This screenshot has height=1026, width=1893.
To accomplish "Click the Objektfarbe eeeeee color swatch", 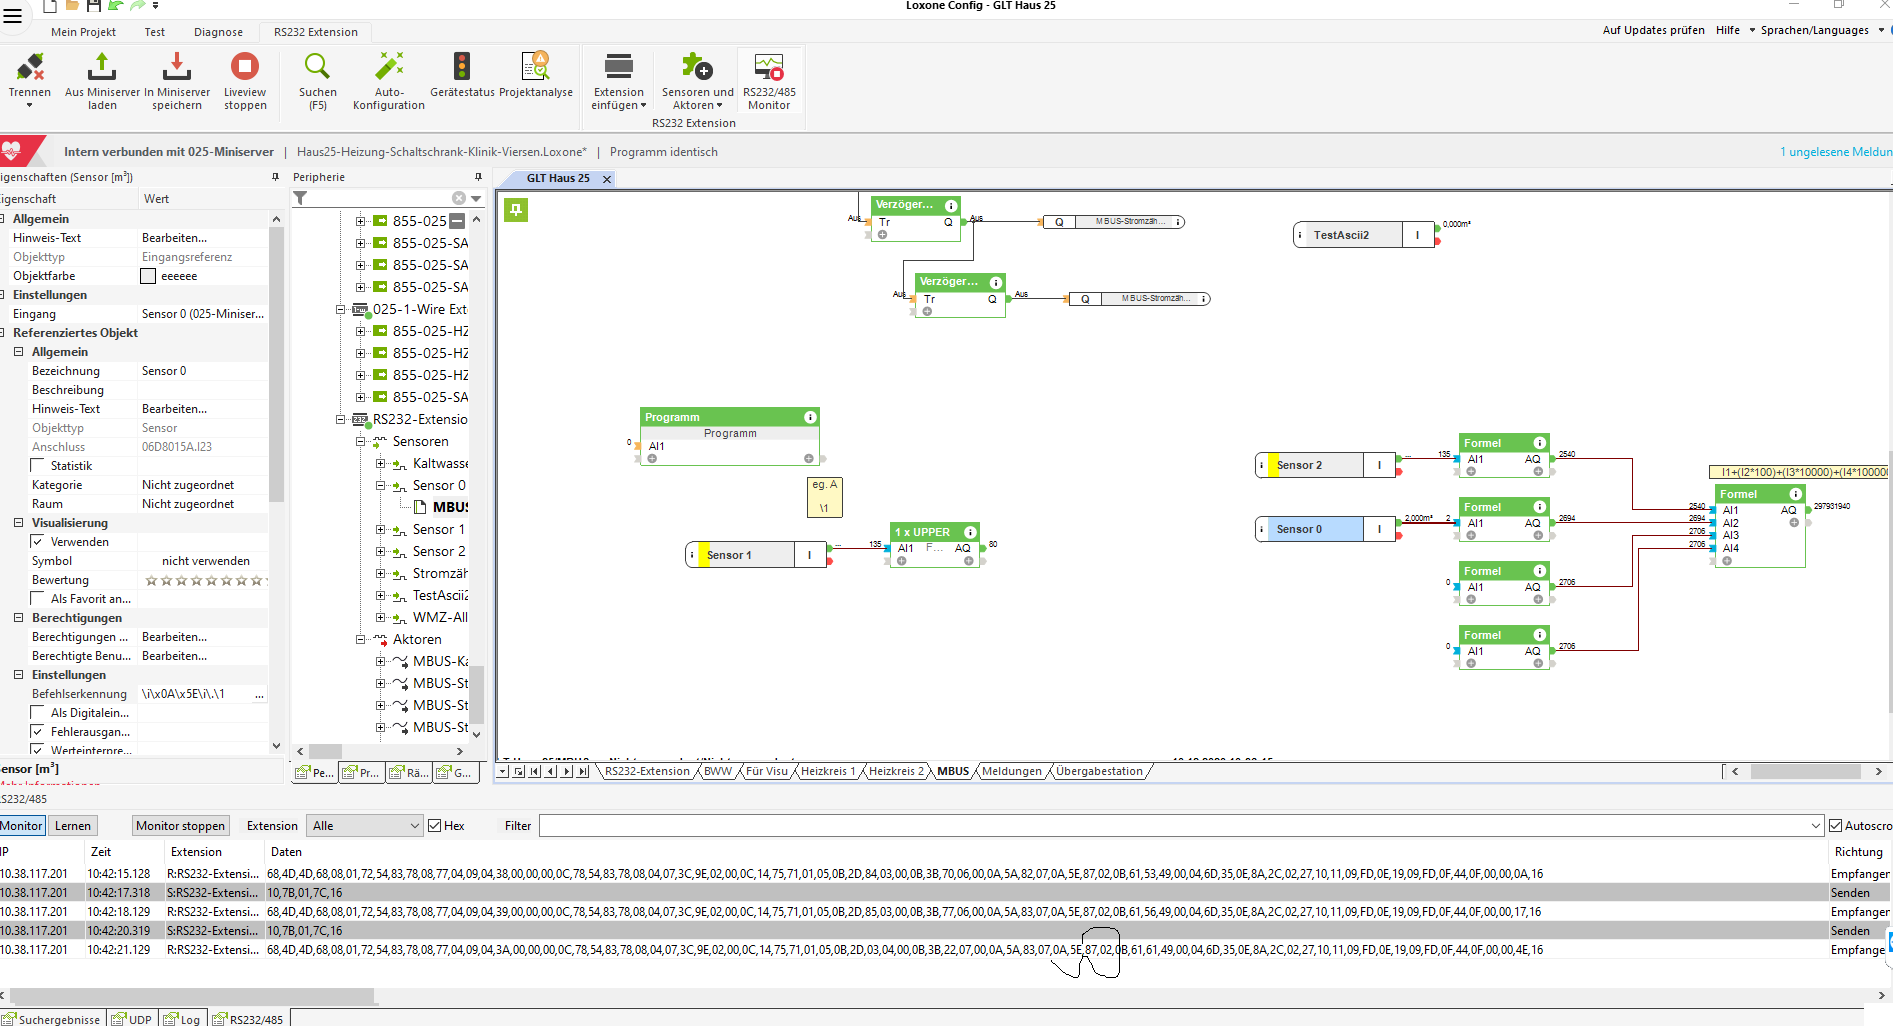I will (x=148, y=276).
